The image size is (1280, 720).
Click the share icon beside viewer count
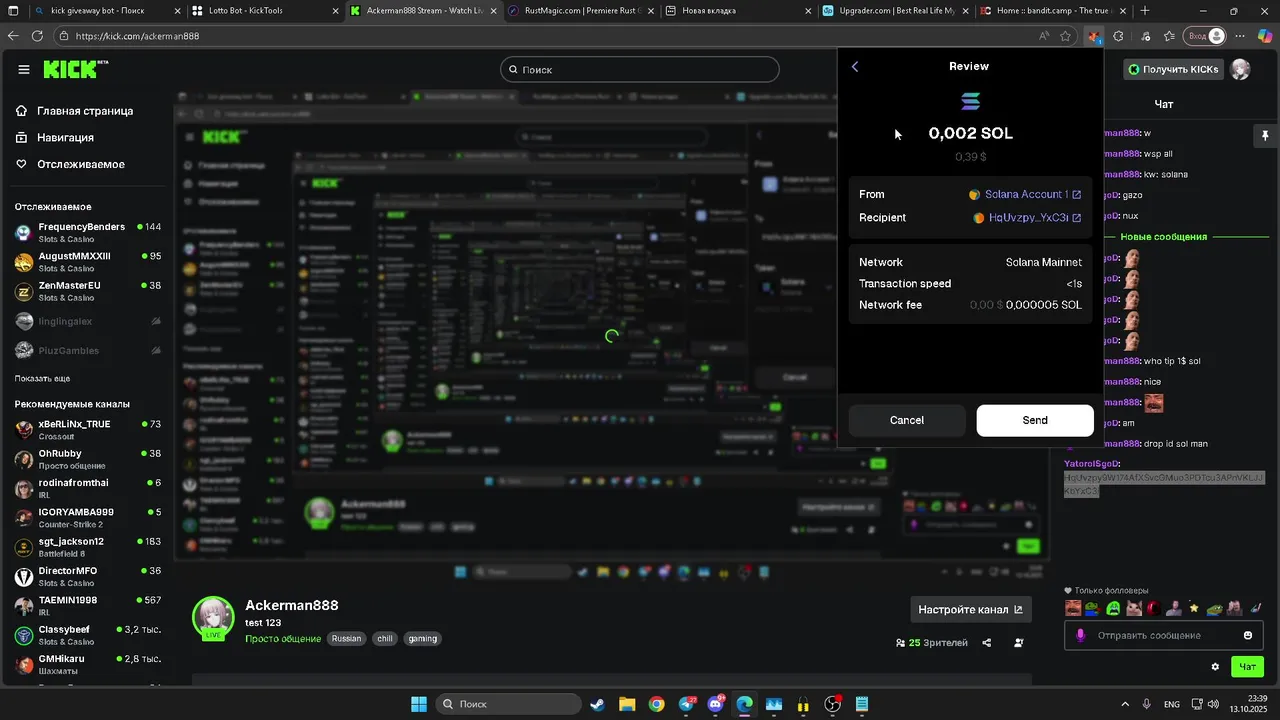pos(987,643)
